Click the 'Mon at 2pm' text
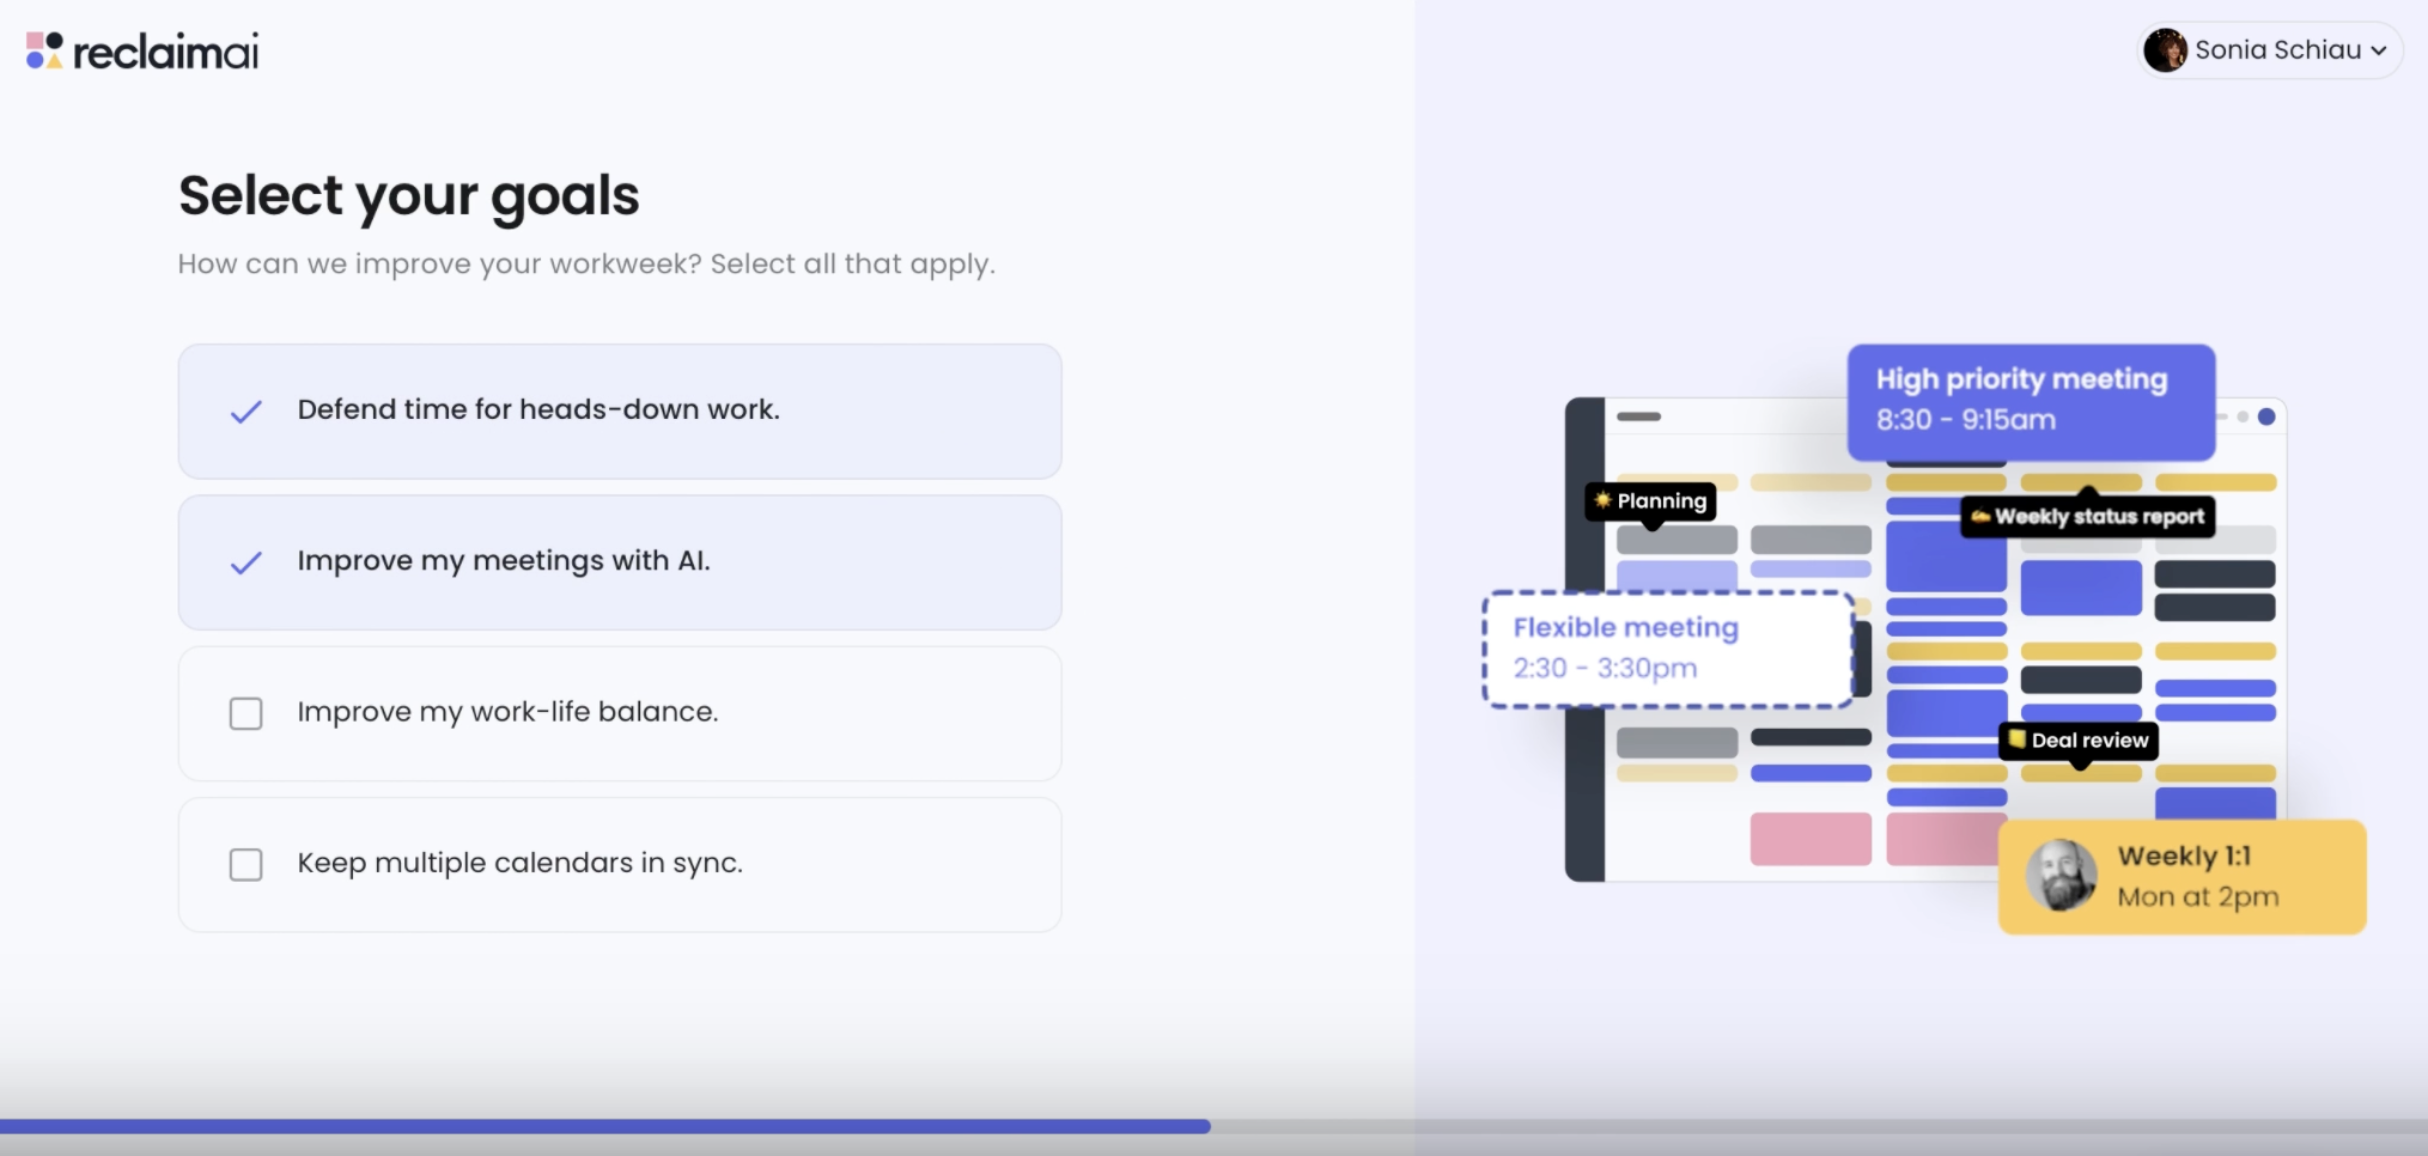 coord(2198,897)
